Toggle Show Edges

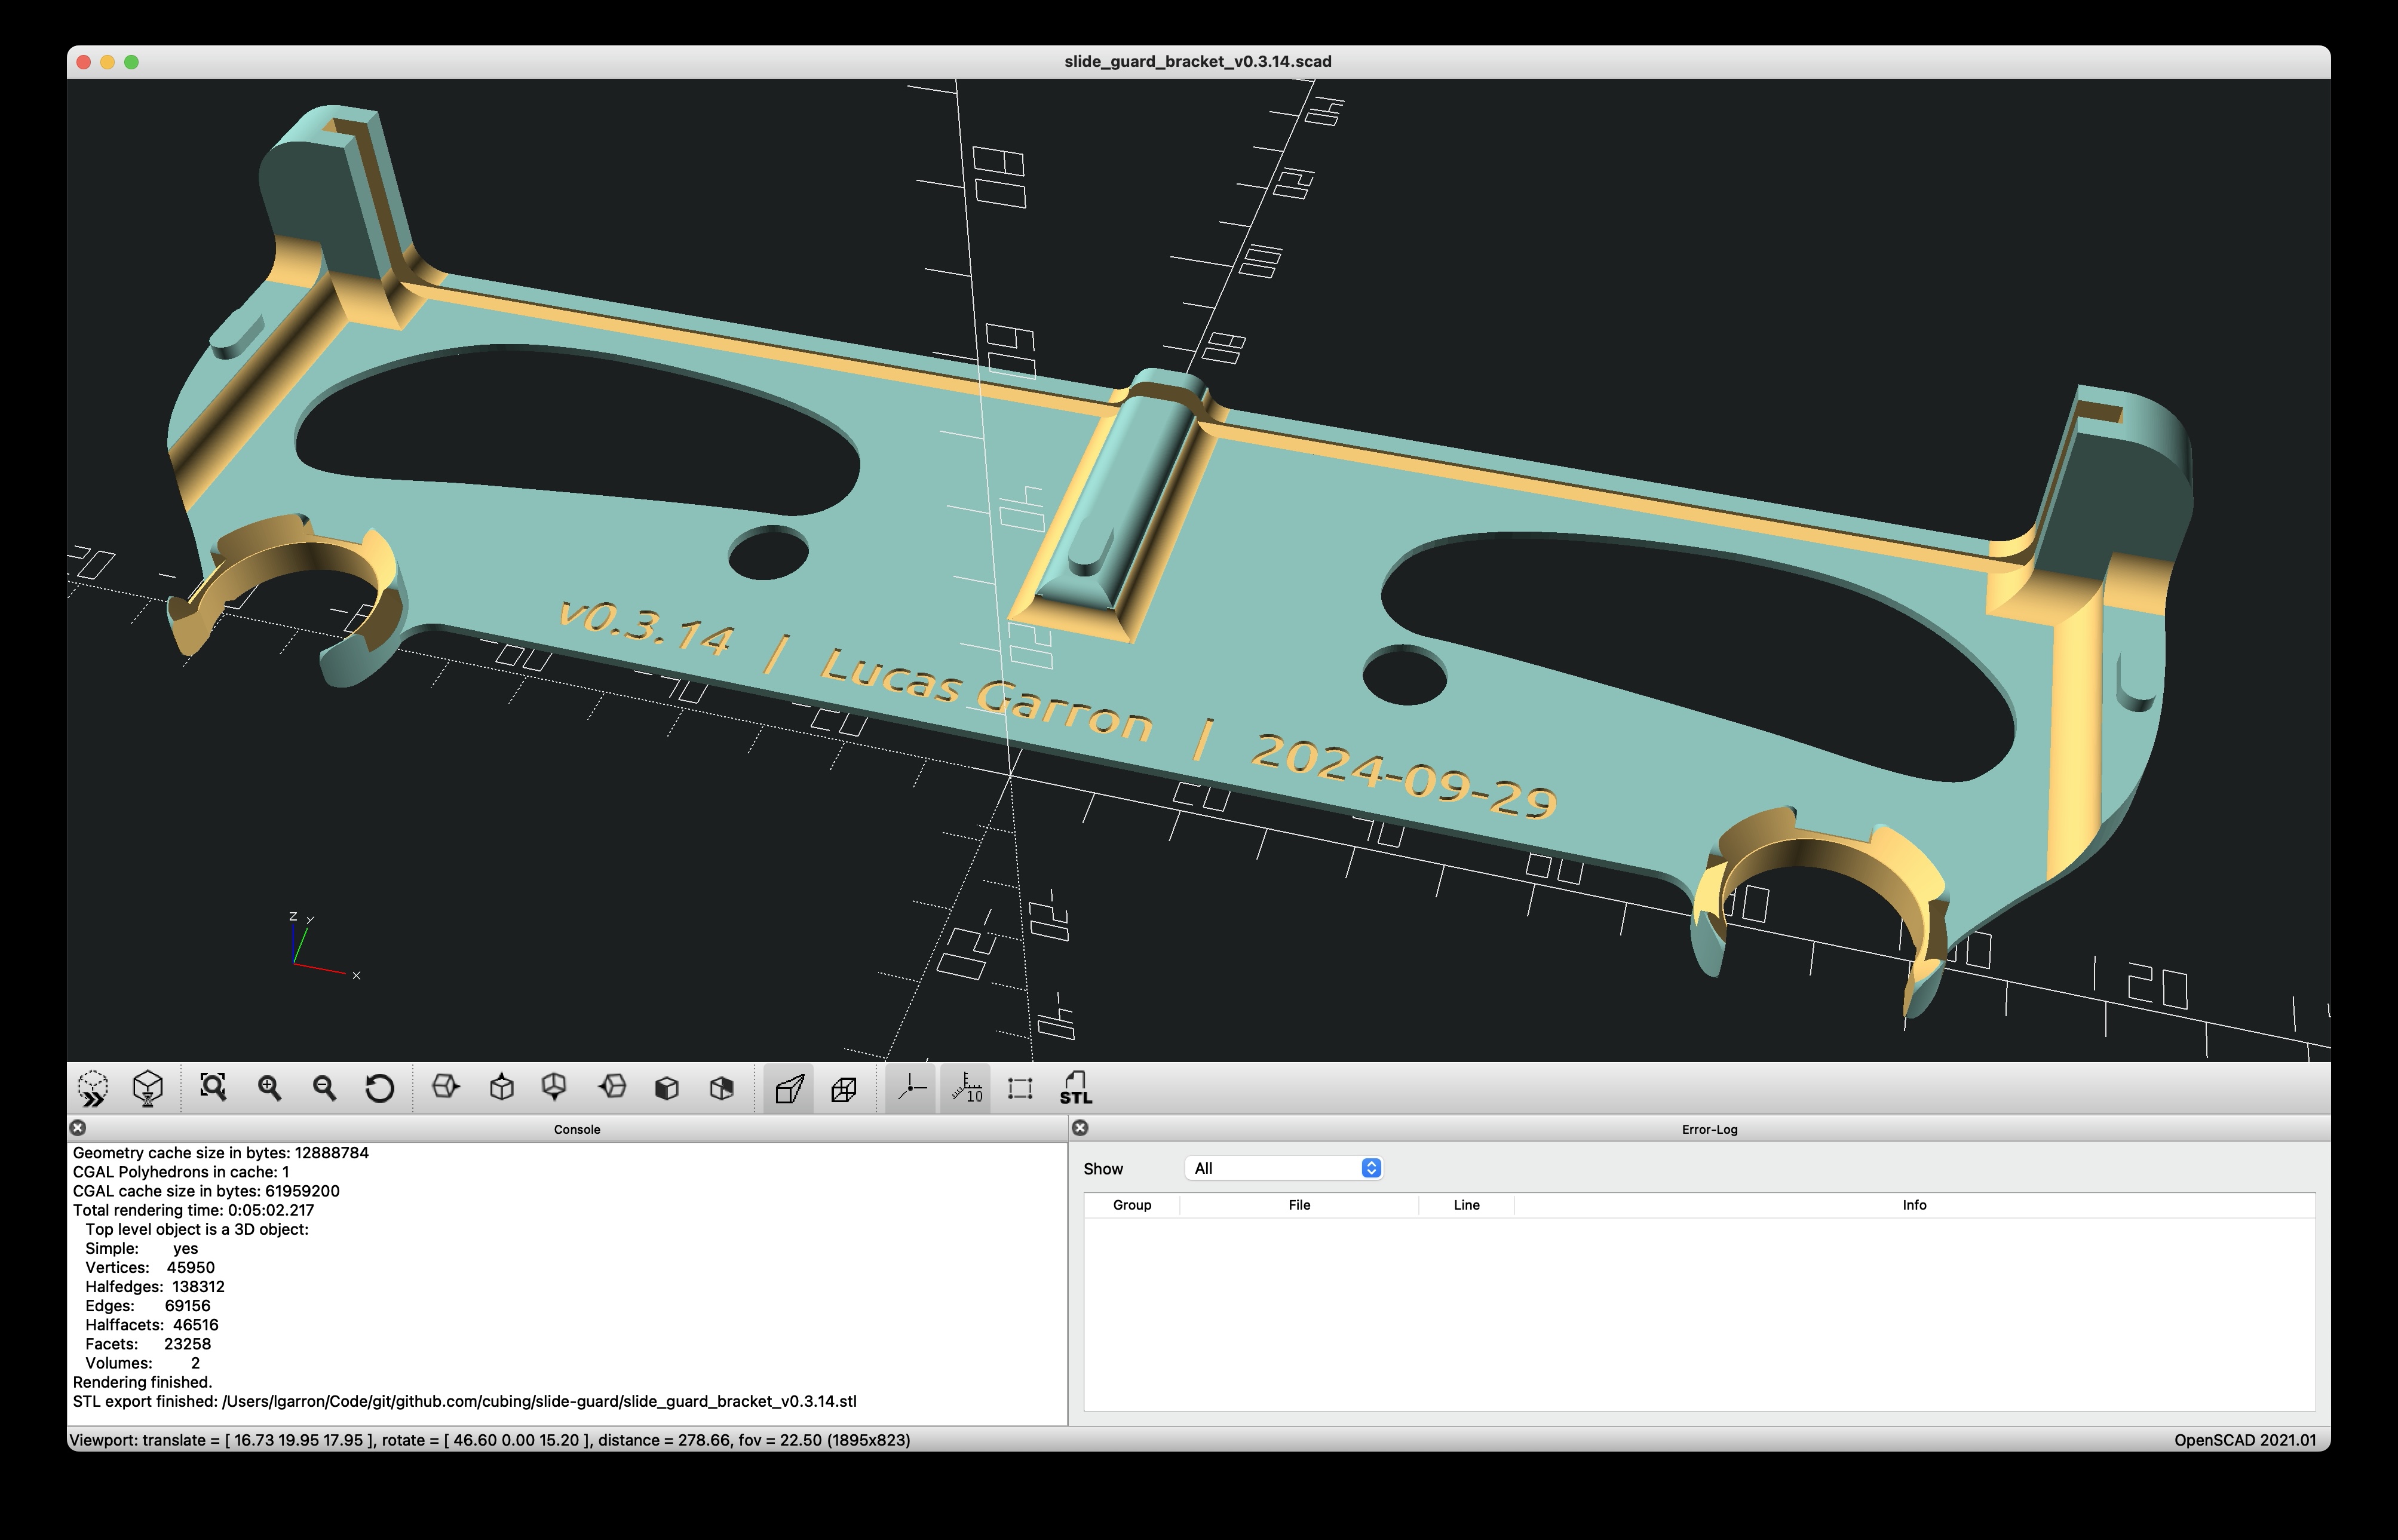[x=1020, y=1088]
